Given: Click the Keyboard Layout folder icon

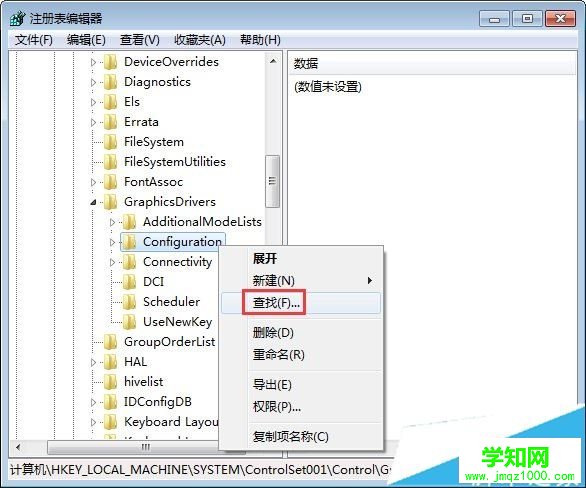Looking at the screenshot, I should (x=111, y=422).
